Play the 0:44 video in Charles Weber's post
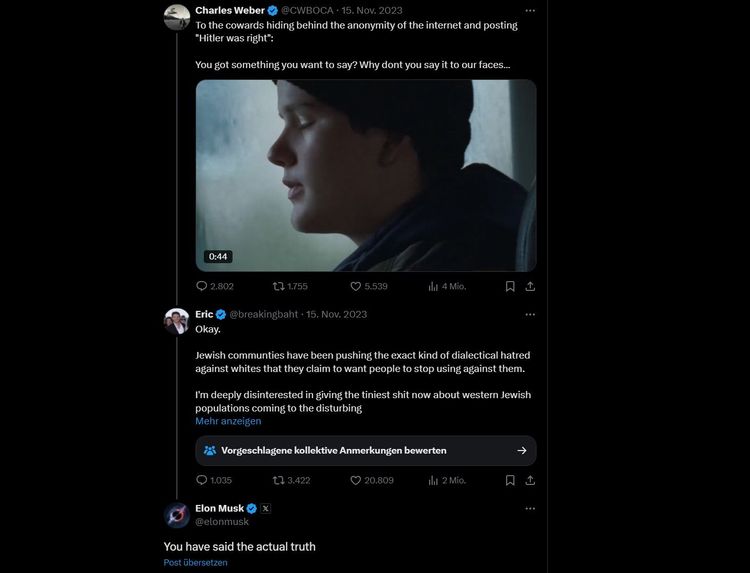 click(x=366, y=175)
